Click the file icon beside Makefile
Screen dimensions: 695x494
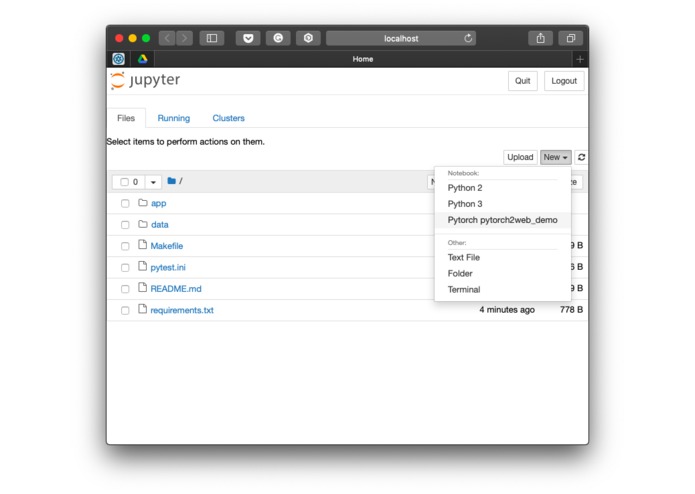pos(142,245)
